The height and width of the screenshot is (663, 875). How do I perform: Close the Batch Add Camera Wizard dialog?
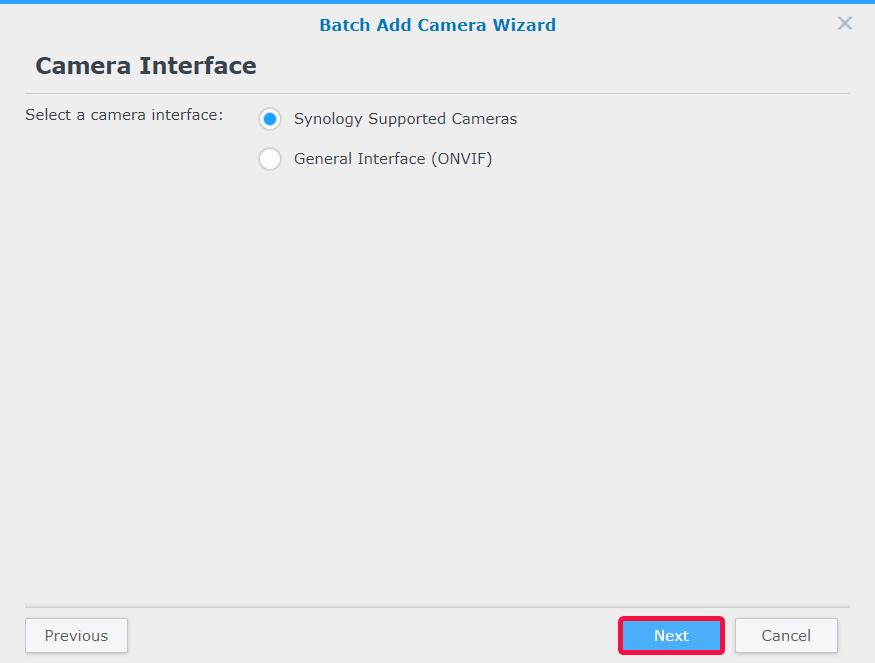pyautogui.click(x=844, y=23)
